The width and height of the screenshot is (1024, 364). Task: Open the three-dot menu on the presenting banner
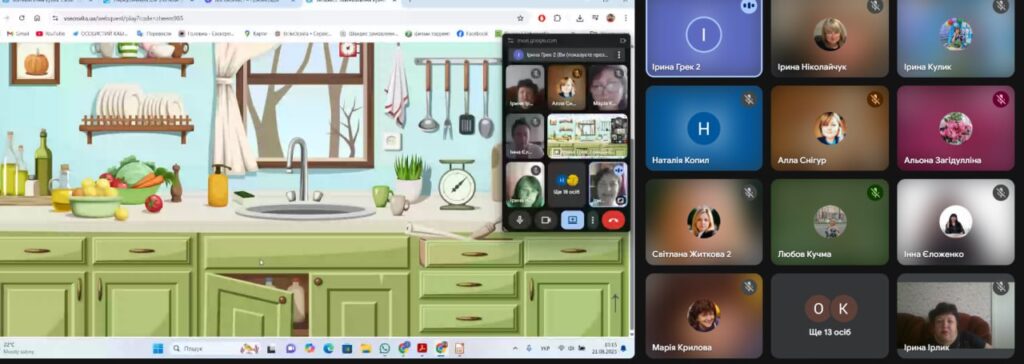[x=619, y=55]
